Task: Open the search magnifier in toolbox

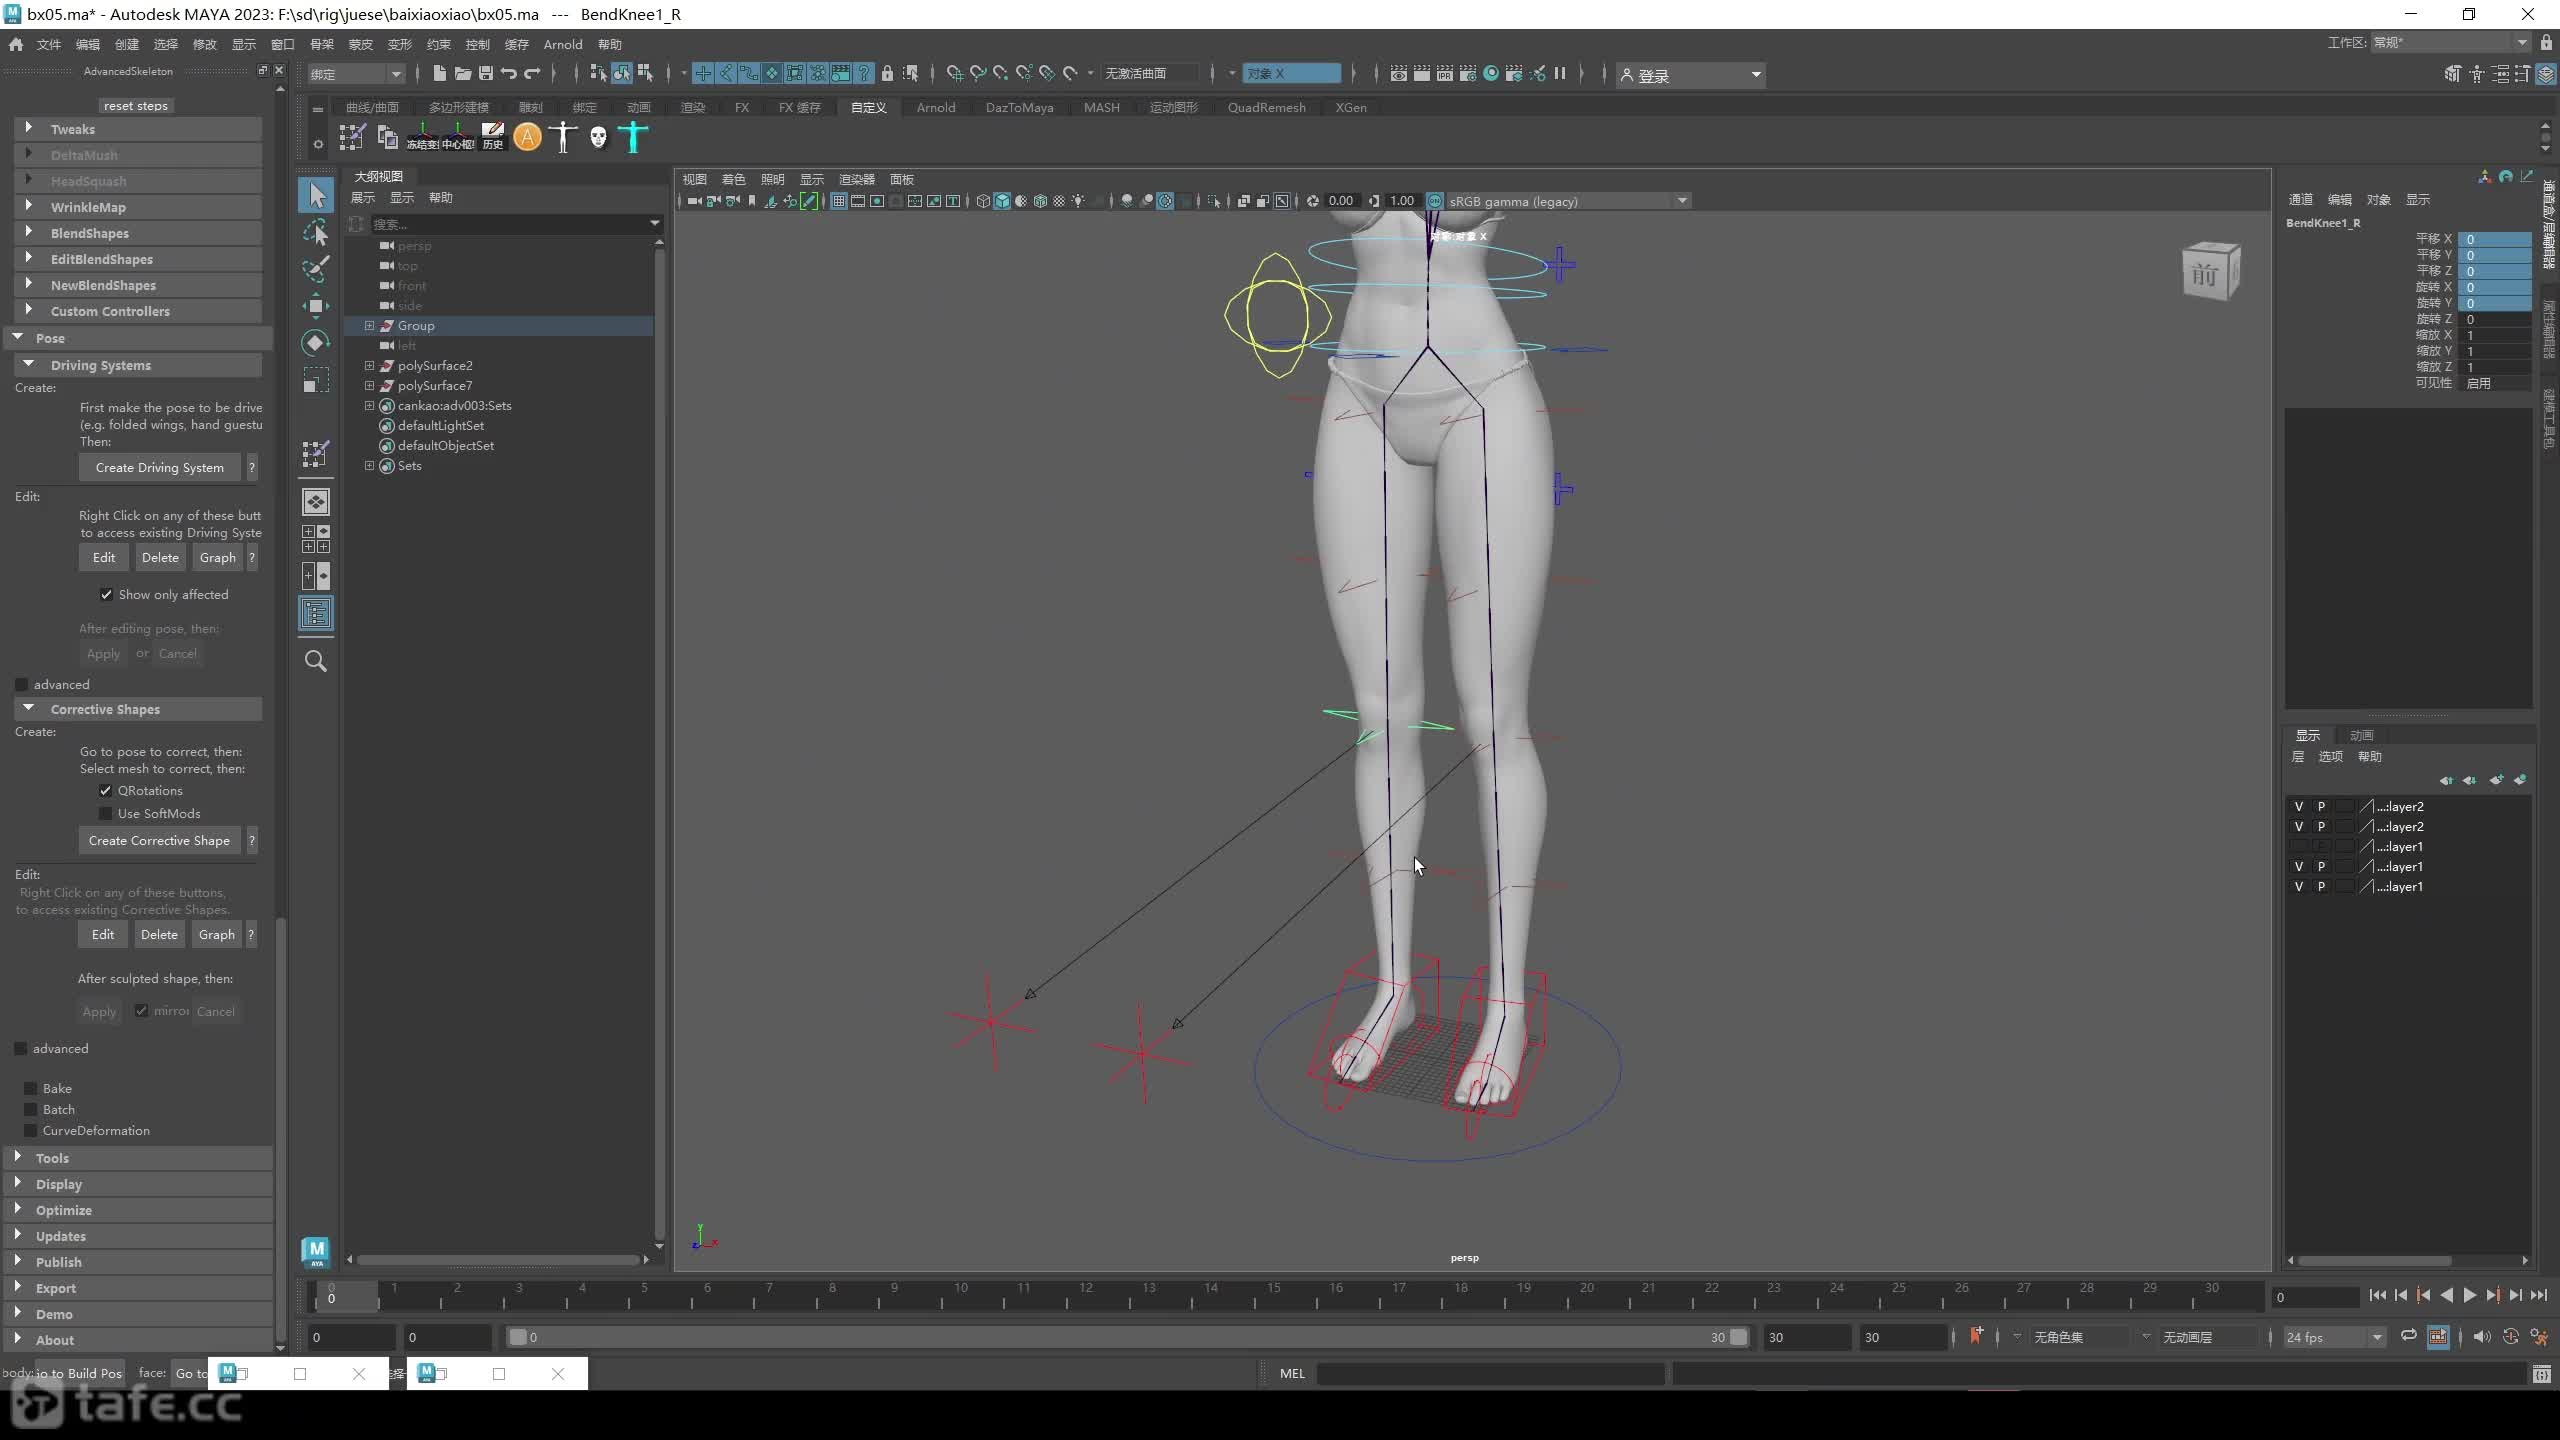Action: pyautogui.click(x=316, y=661)
